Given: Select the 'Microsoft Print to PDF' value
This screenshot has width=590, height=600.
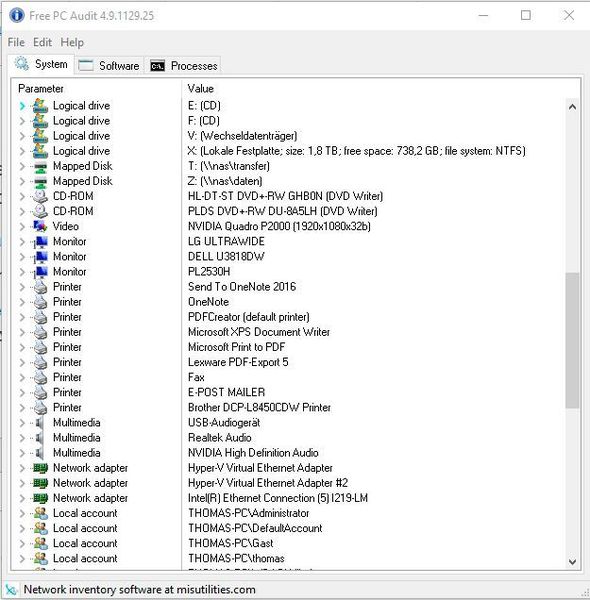Looking at the screenshot, I should coord(236,347).
